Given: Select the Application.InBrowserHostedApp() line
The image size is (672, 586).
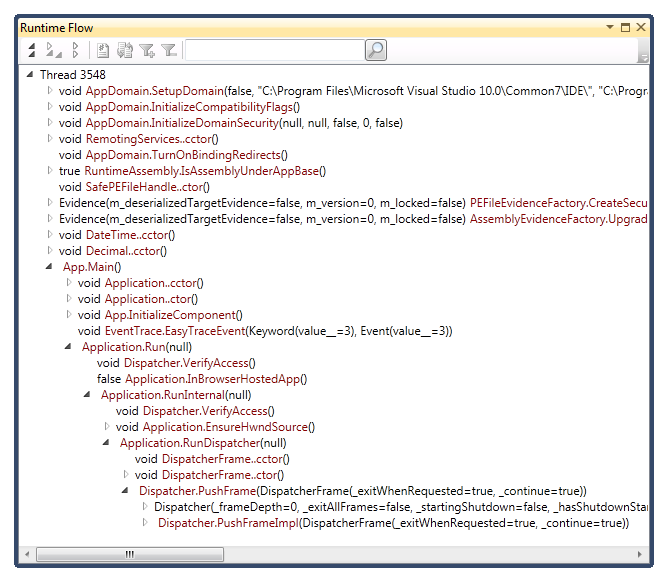Looking at the screenshot, I should pyautogui.click(x=201, y=379).
